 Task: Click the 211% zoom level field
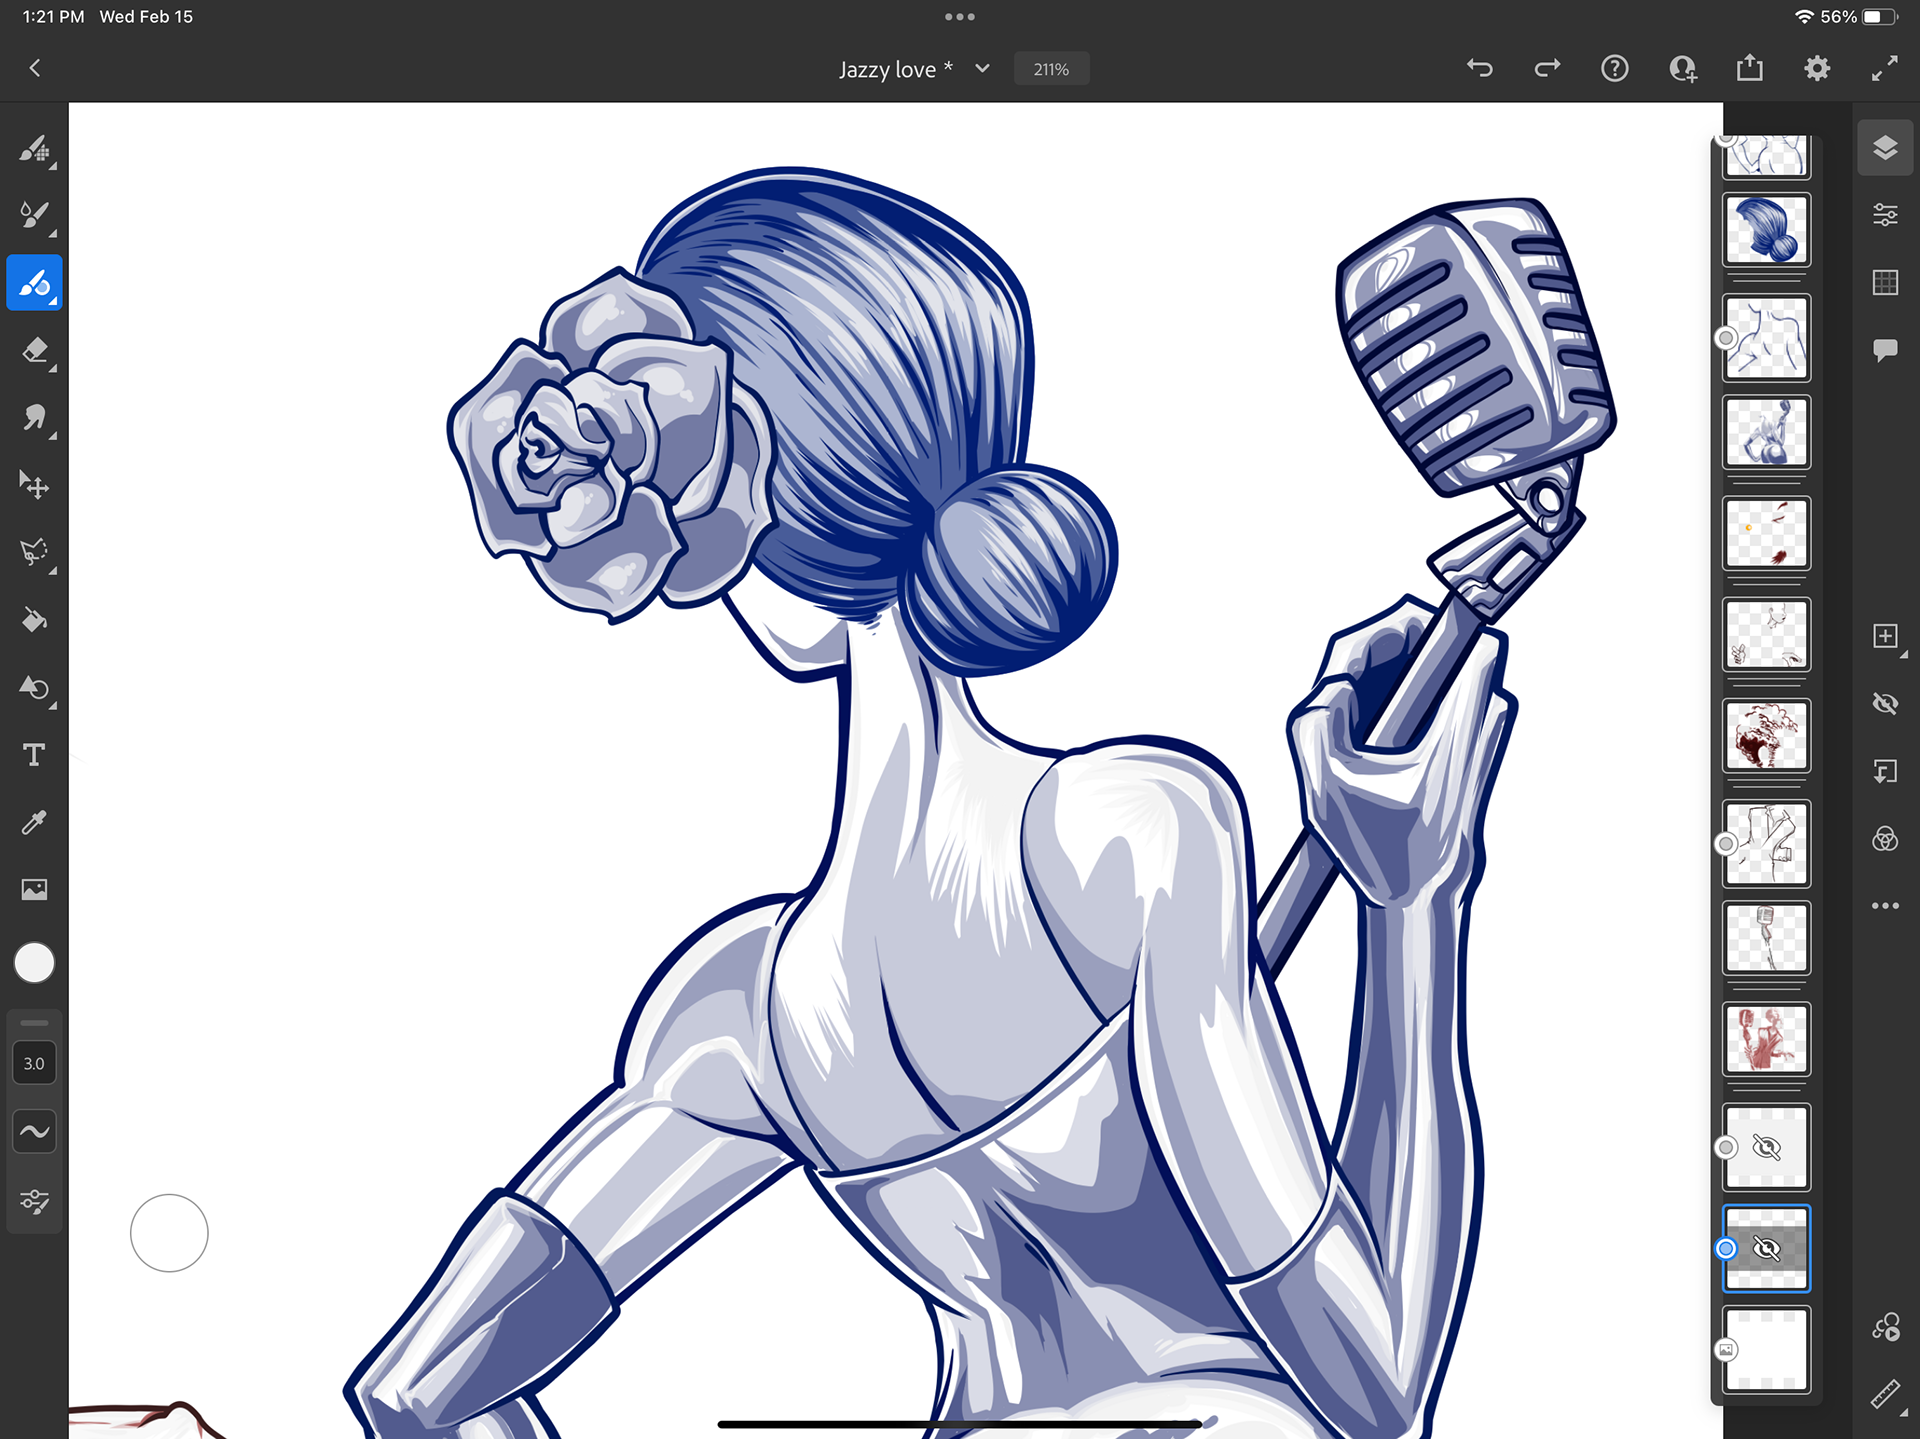coord(1051,69)
